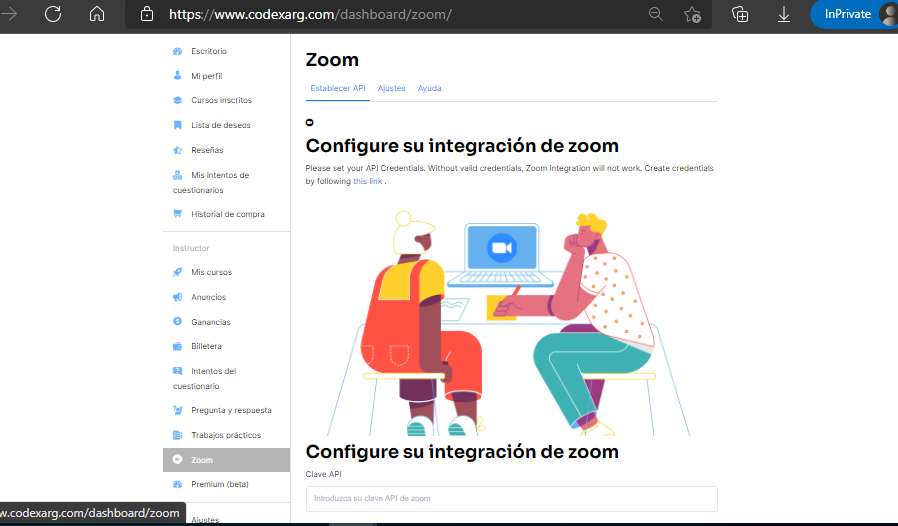Switch to the Ajustes tab
This screenshot has height=526, width=898.
click(x=392, y=88)
